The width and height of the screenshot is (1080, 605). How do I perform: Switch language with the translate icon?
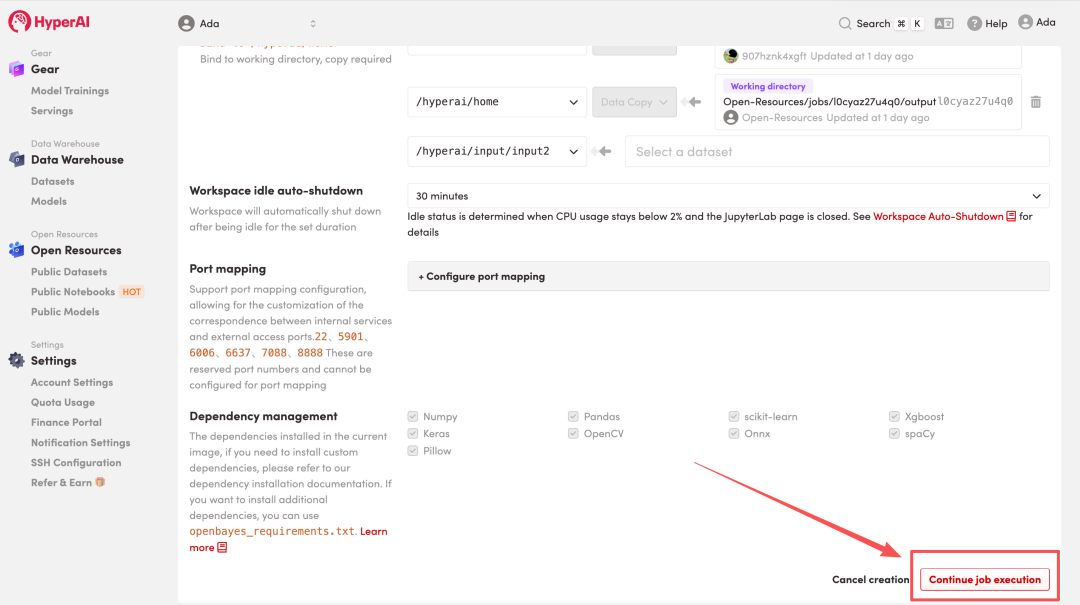coord(944,23)
